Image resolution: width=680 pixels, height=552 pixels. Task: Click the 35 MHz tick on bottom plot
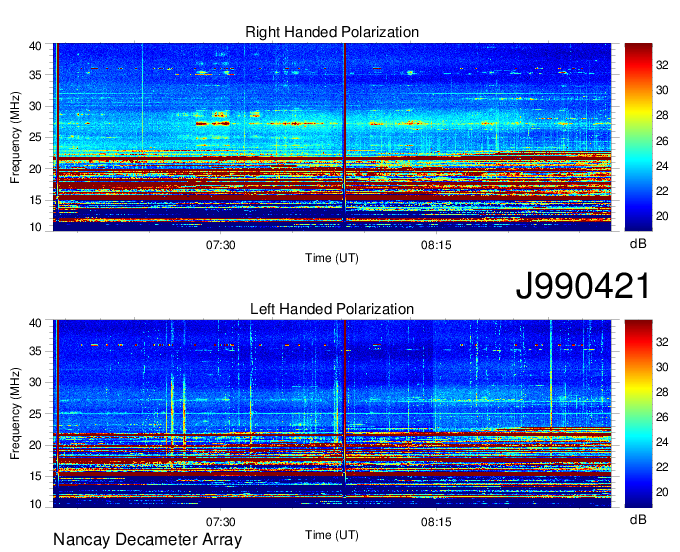pyautogui.click(x=35, y=351)
